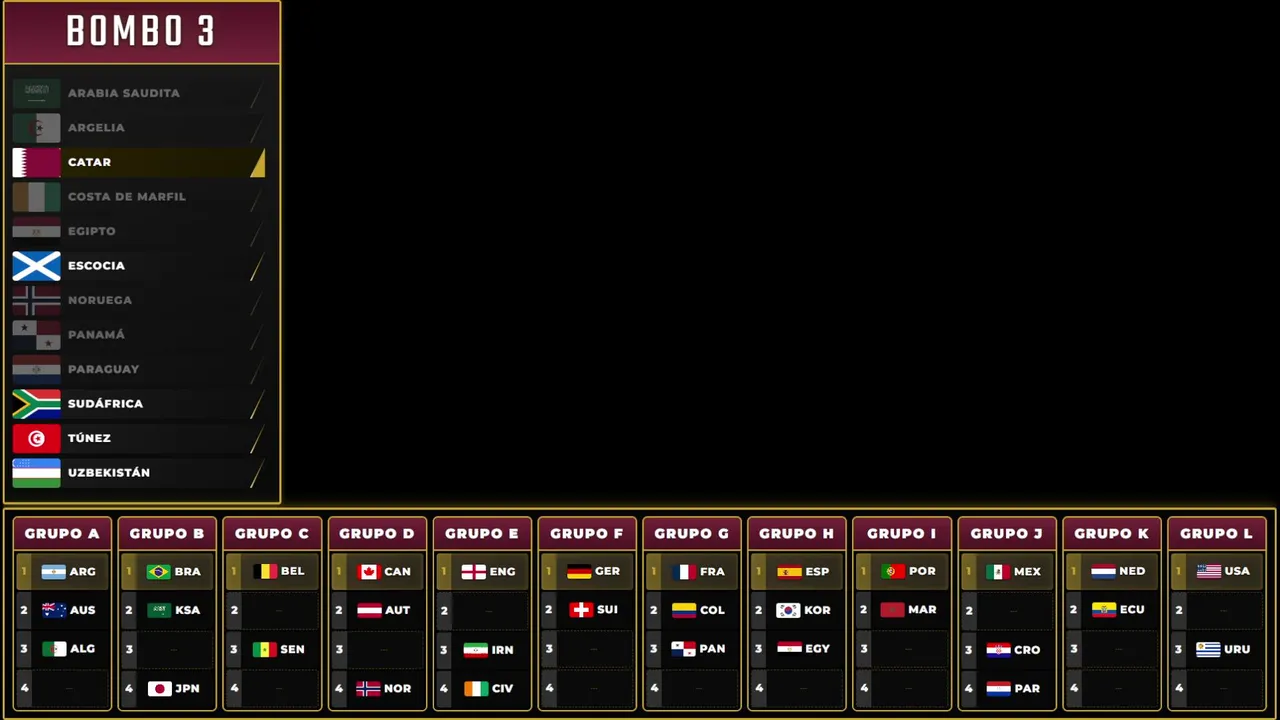
Task: Click the Qatar flag in Bombo 3
Action: (36, 162)
